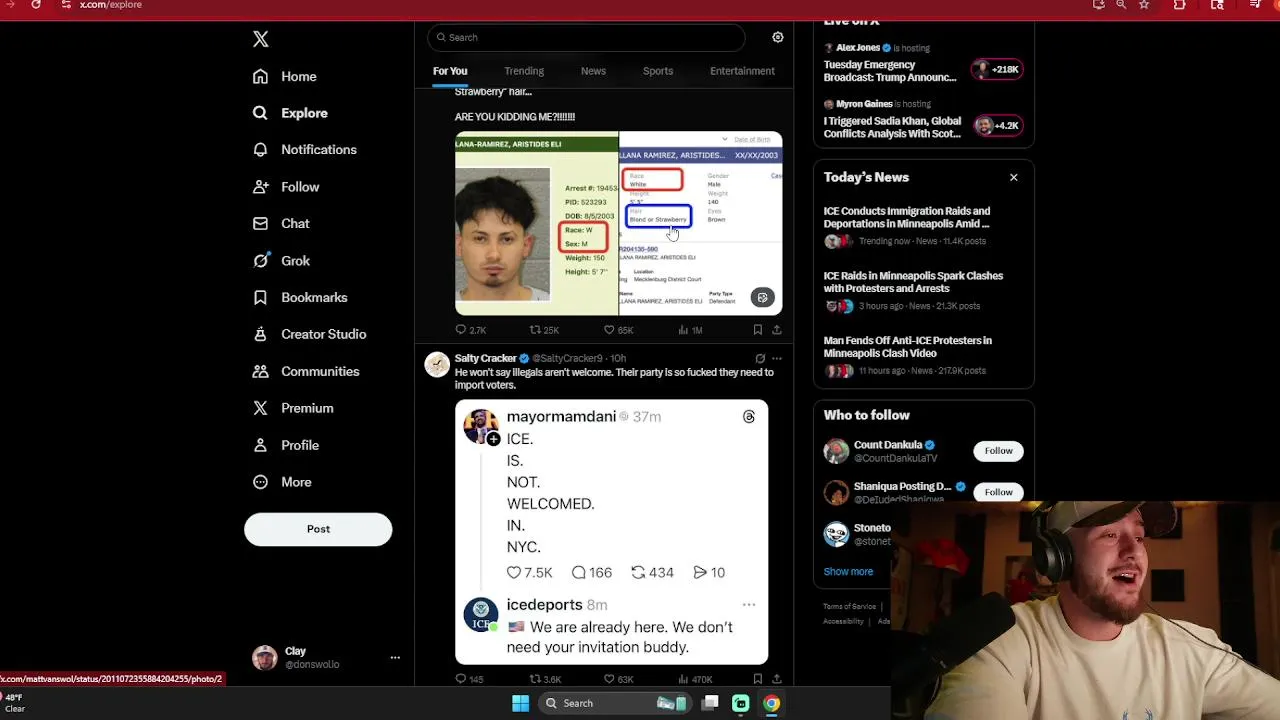
Task: Share the post with 1M views
Action: click(777, 330)
